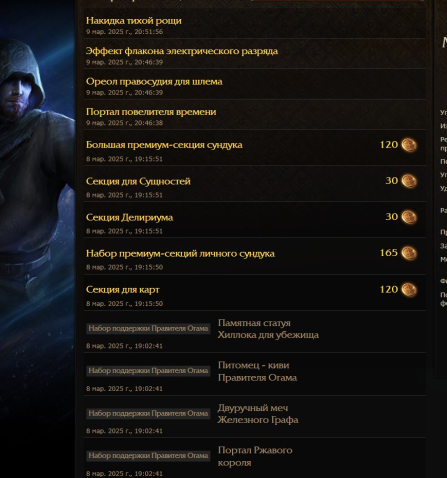
Task: Click the Секция для Сущностей title
Action: tap(138, 181)
